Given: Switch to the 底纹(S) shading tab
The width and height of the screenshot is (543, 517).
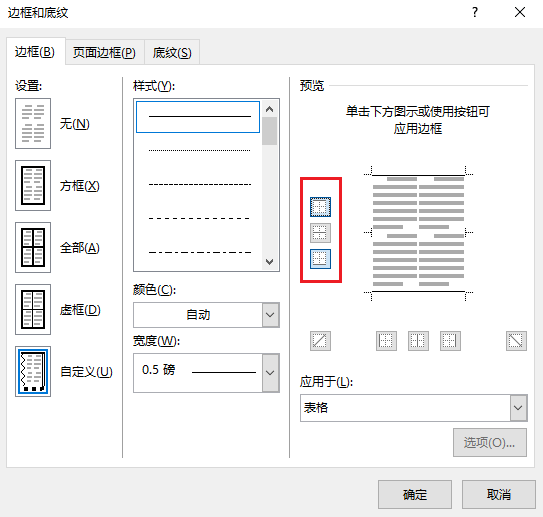Looking at the screenshot, I should pos(172,53).
